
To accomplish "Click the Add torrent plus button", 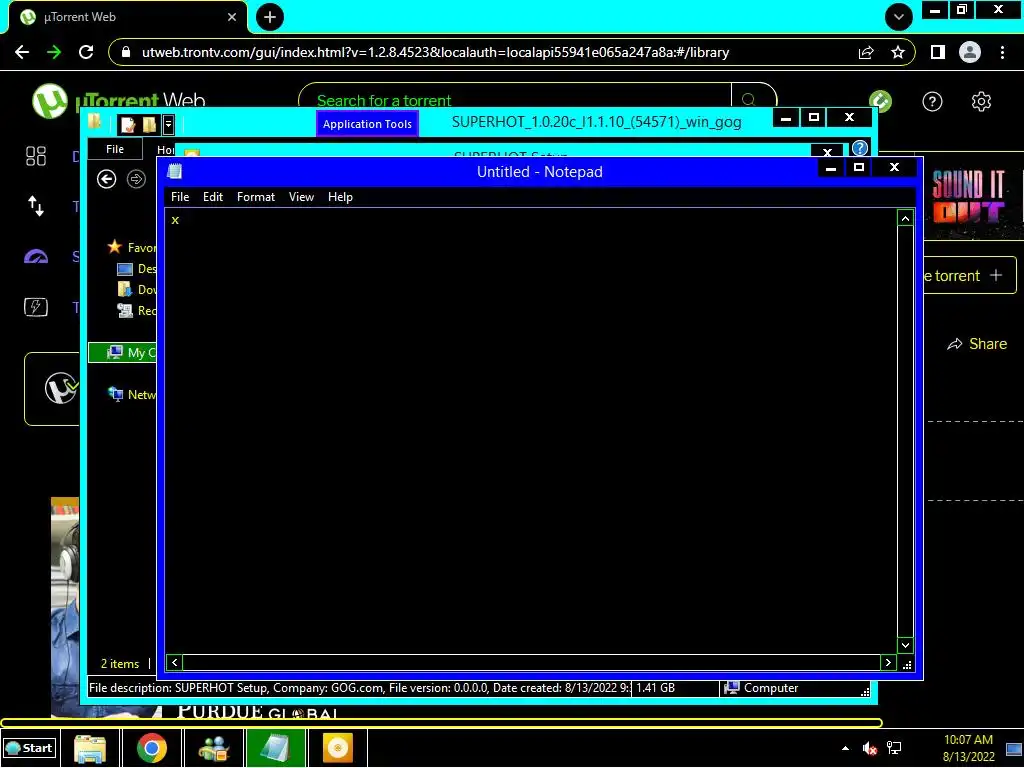I will tap(970, 275).
